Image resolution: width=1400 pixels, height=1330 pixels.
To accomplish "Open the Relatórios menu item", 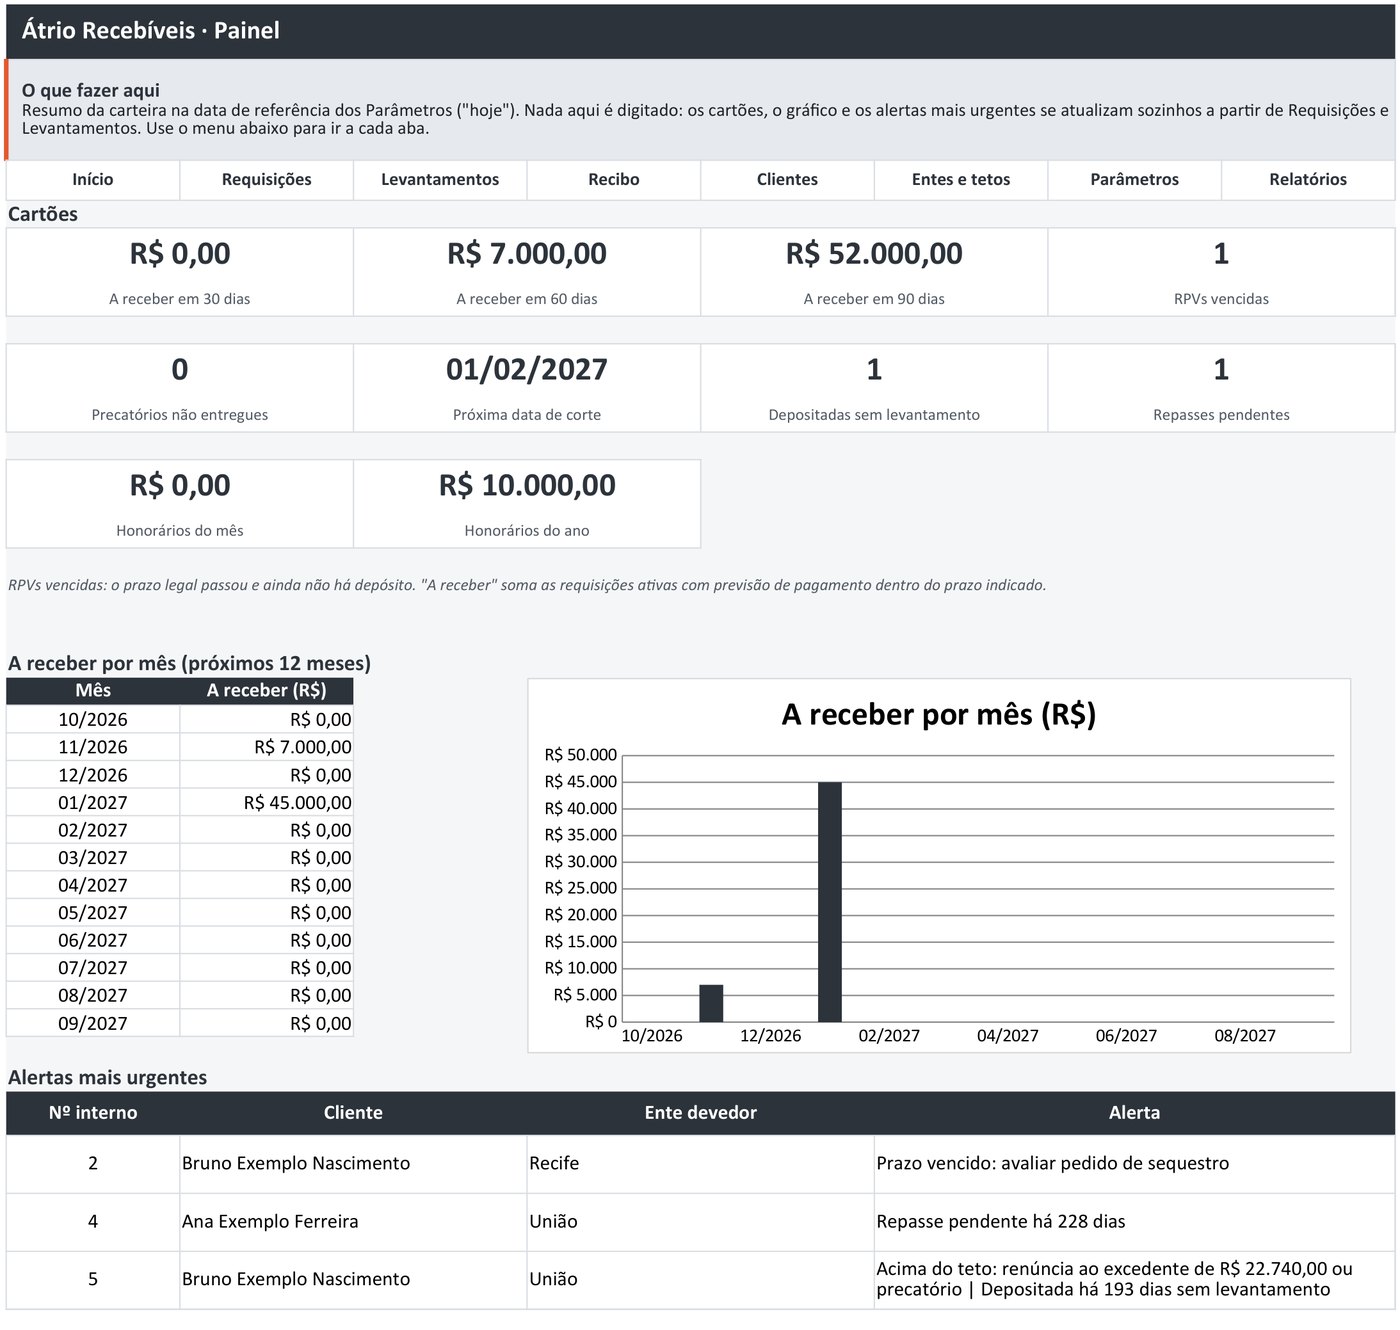I will point(1308,180).
